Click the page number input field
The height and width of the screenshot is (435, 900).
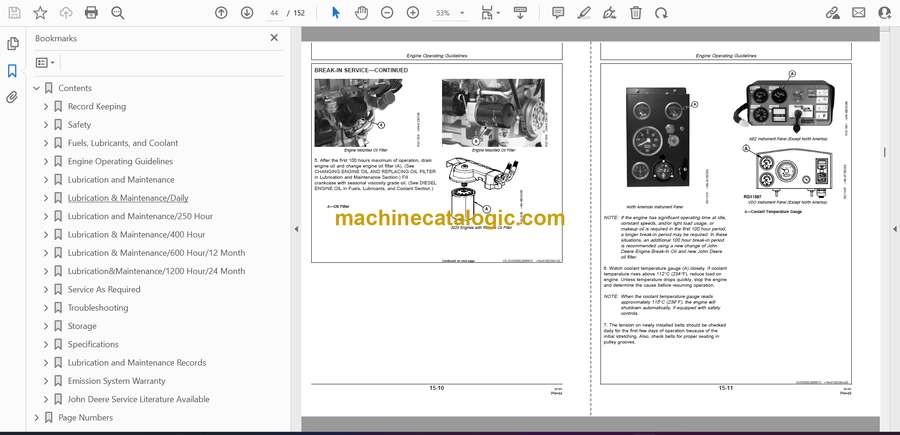coord(274,13)
